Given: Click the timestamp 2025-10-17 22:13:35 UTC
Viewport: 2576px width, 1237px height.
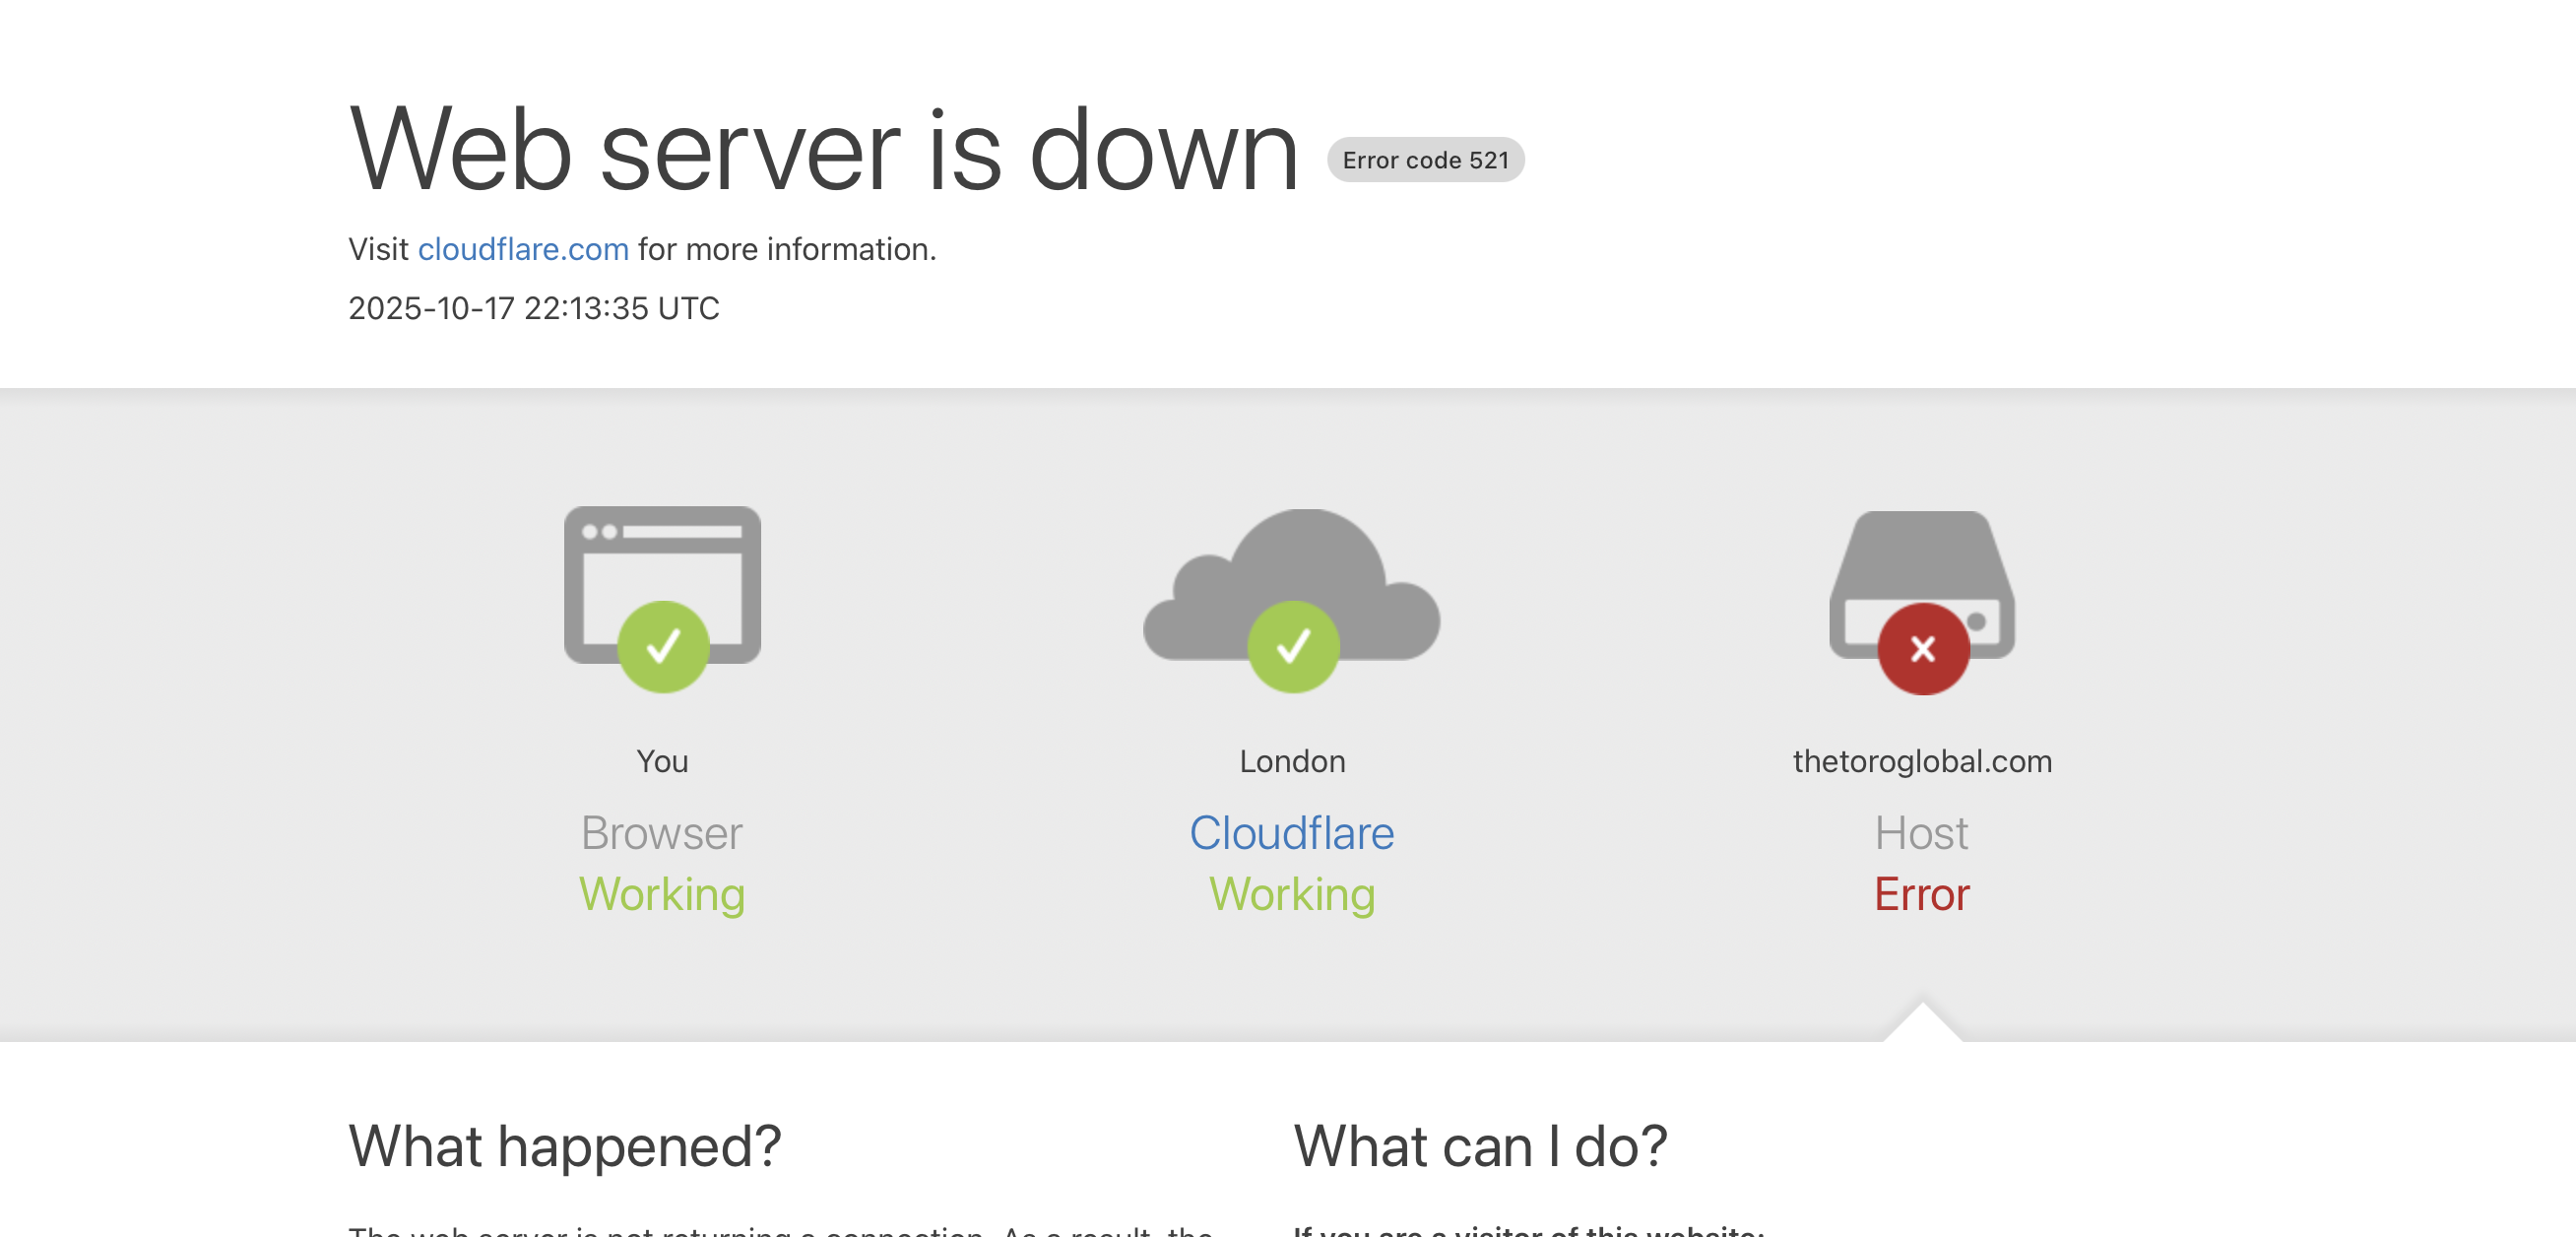Looking at the screenshot, I should pyautogui.click(x=533, y=308).
